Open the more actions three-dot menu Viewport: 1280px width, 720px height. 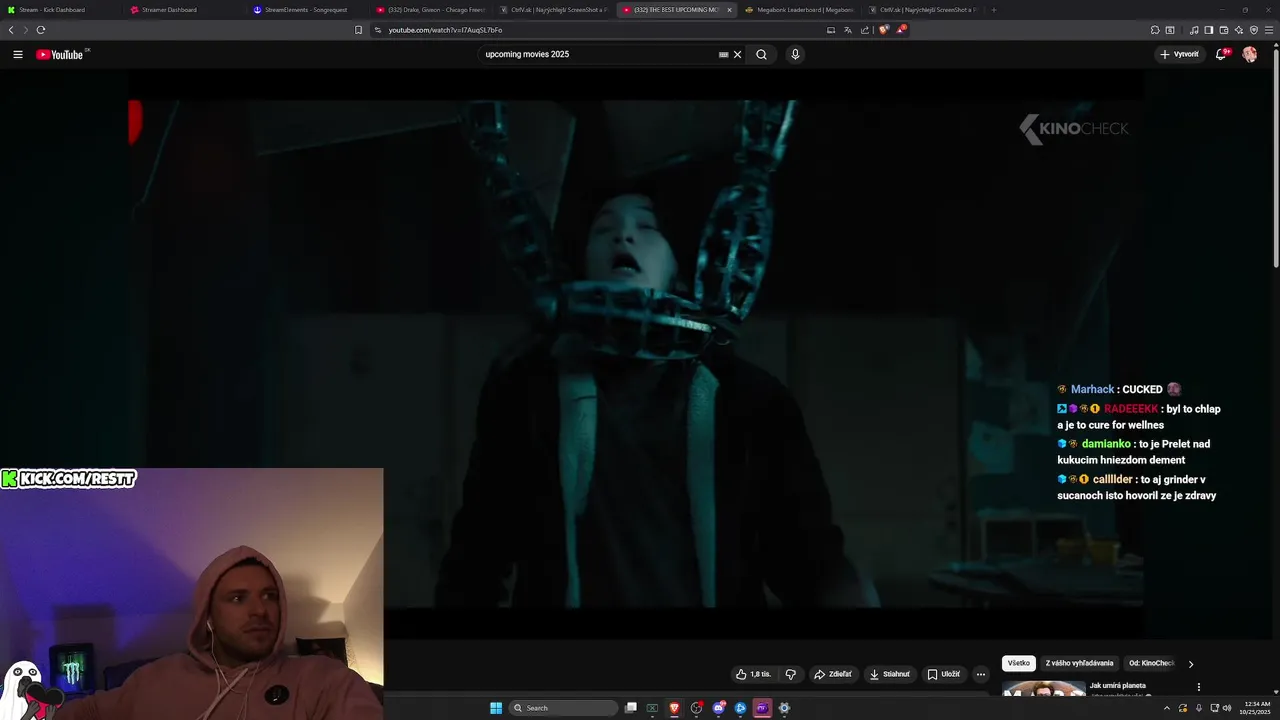pyautogui.click(x=981, y=674)
